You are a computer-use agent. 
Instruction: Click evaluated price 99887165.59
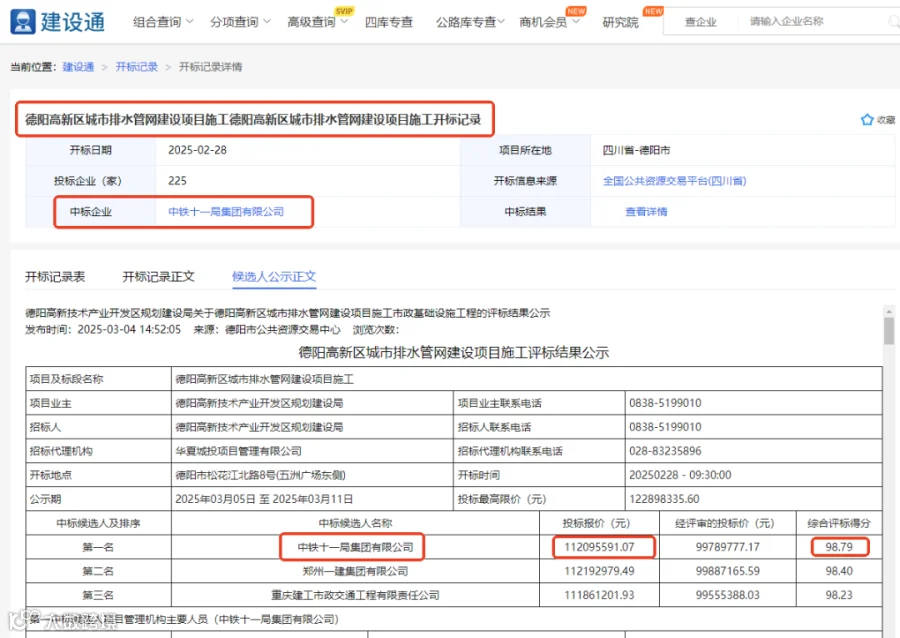(728, 571)
